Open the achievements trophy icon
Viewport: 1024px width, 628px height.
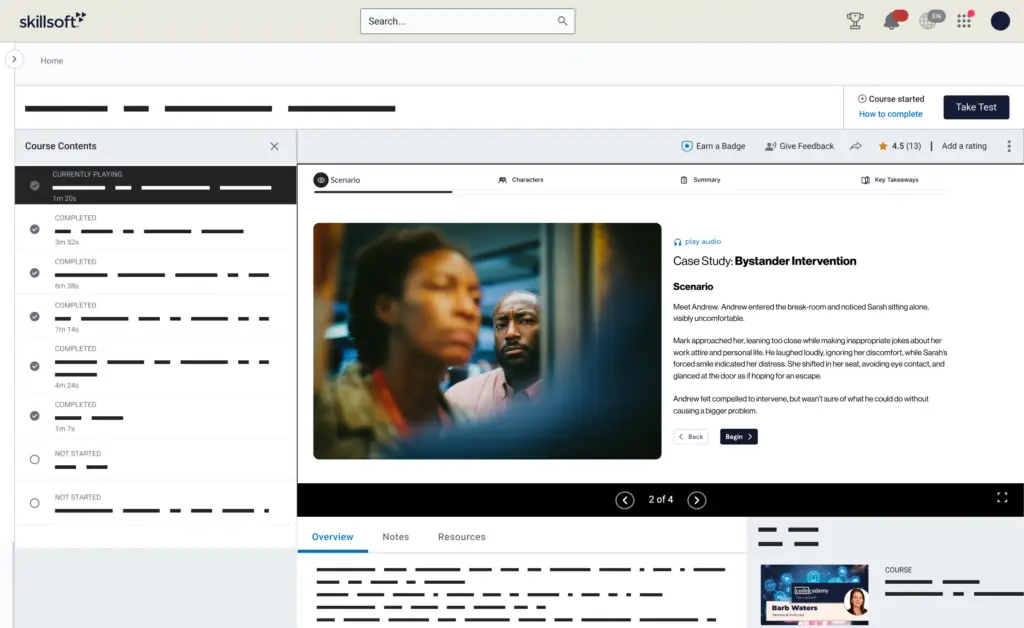tap(855, 21)
